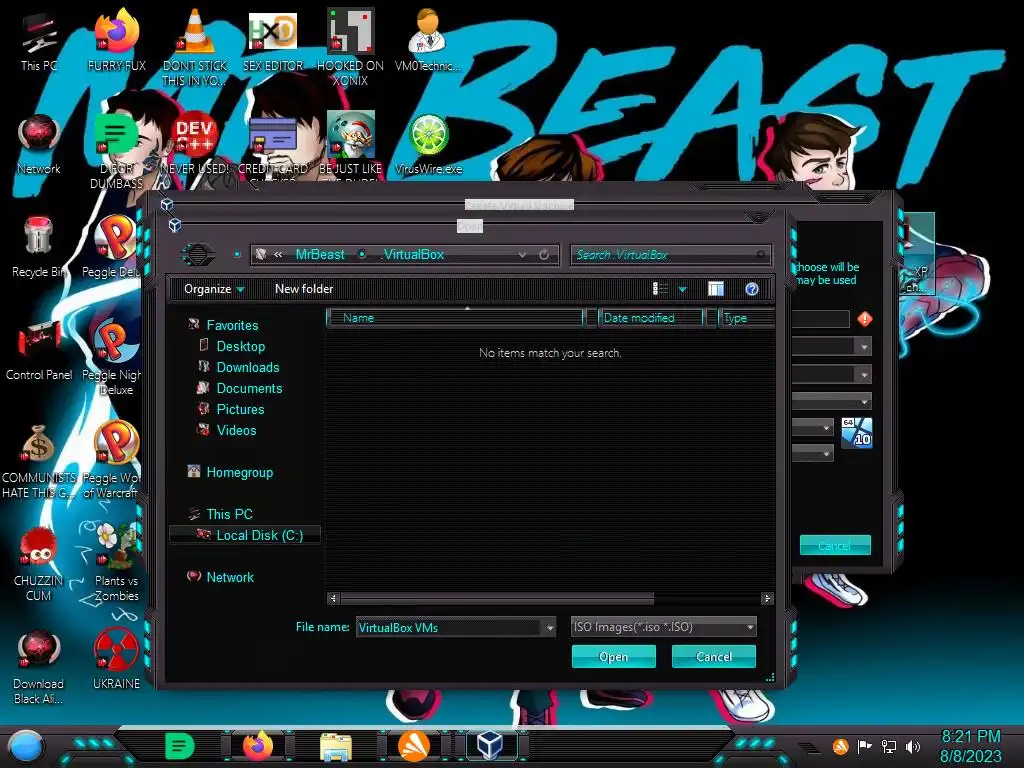This screenshot has height=768, width=1024.
Task: Open the Avast tray icon
Action: coord(840,746)
